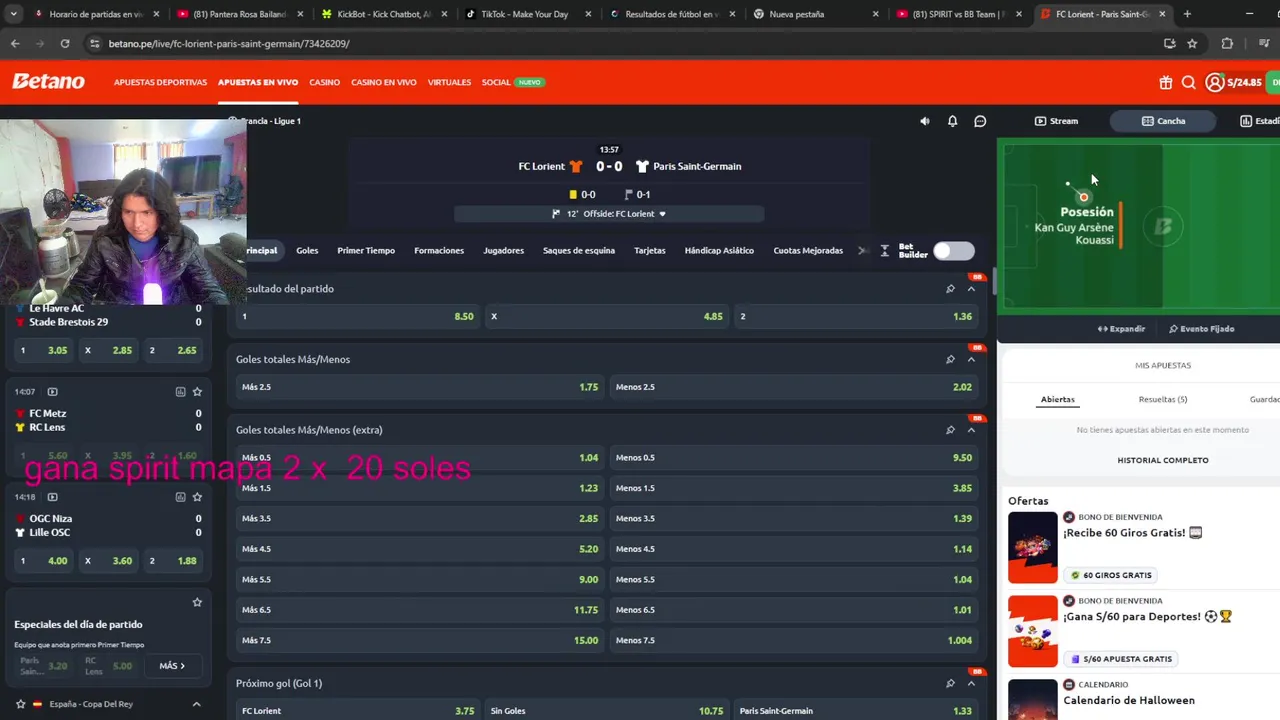Show more market tabs with right arrow
Viewport: 1280px width, 720px height.
[863, 251]
